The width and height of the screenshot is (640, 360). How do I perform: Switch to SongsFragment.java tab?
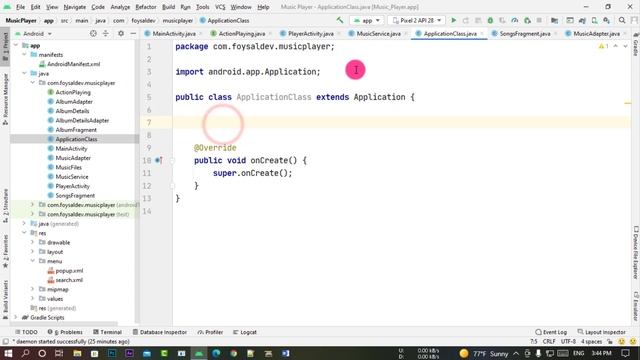(525, 33)
